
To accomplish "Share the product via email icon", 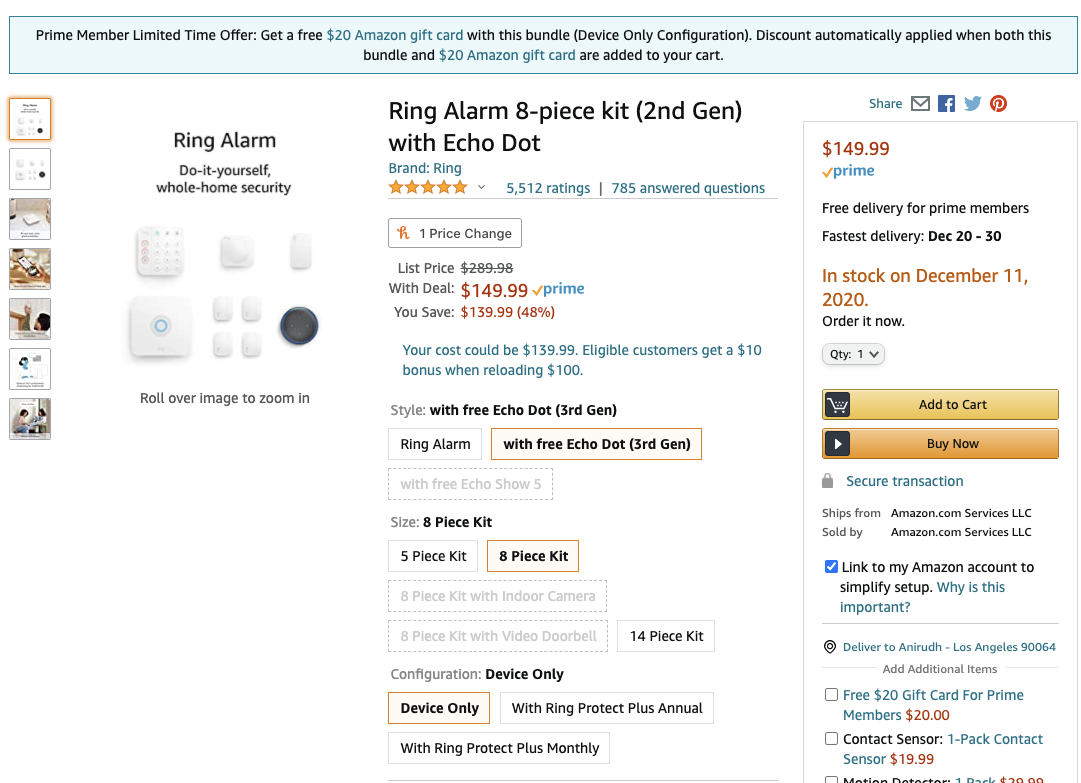I will [x=919, y=103].
